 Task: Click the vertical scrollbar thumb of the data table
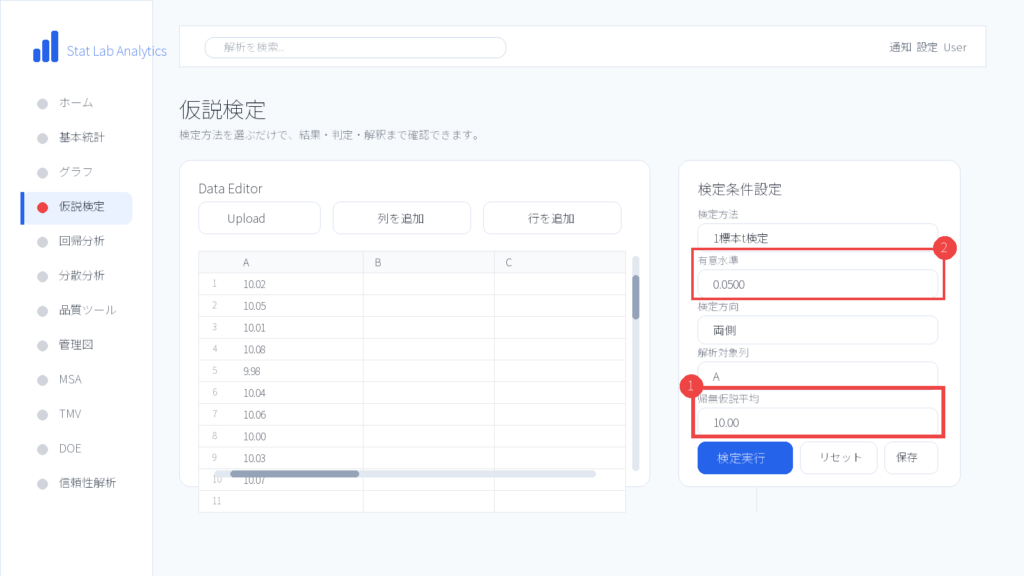(635, 297)
